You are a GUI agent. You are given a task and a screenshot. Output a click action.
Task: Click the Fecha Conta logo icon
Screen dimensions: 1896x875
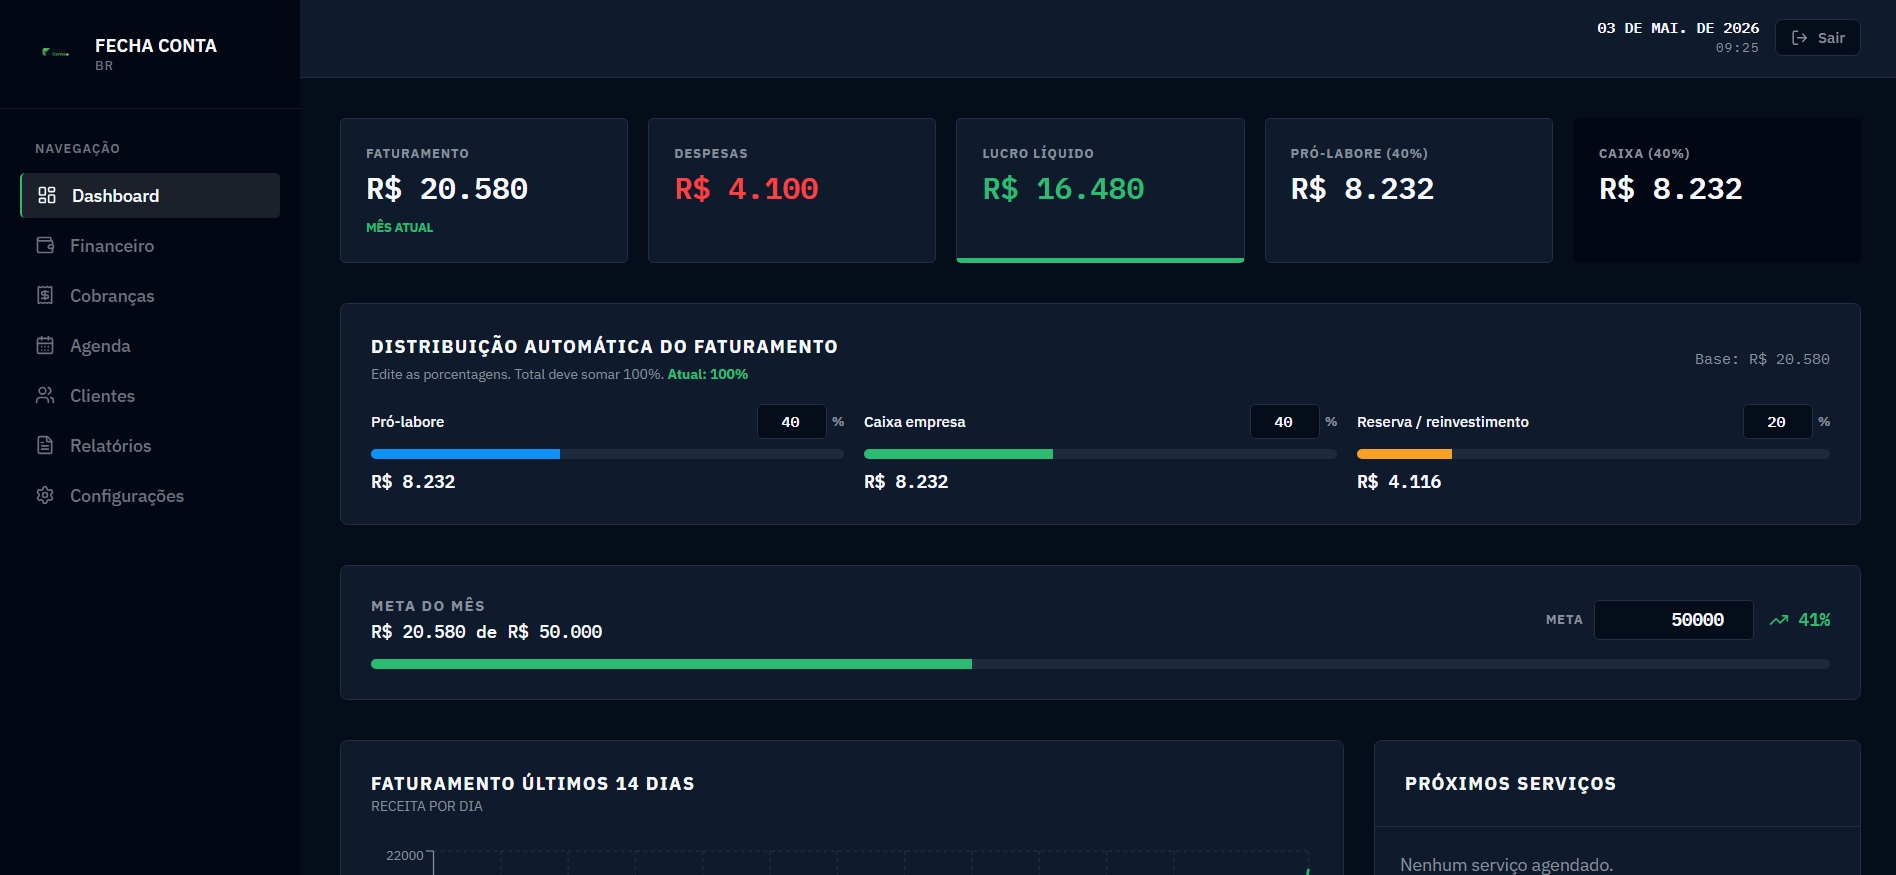click(55, 52)
